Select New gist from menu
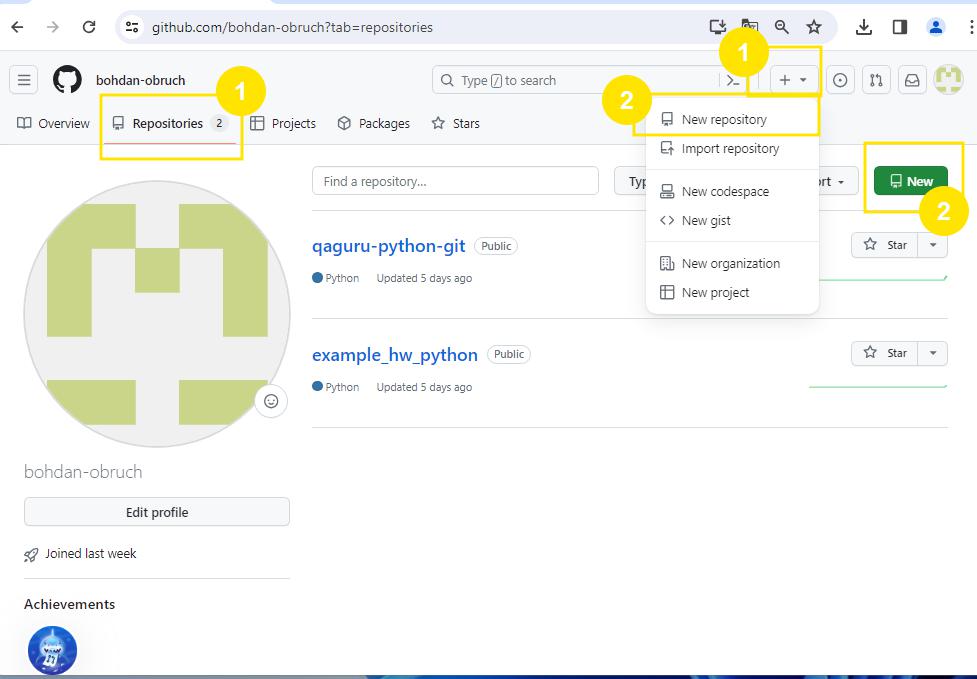Viewport: 977px width, 679px height. (x=732, y=221)
